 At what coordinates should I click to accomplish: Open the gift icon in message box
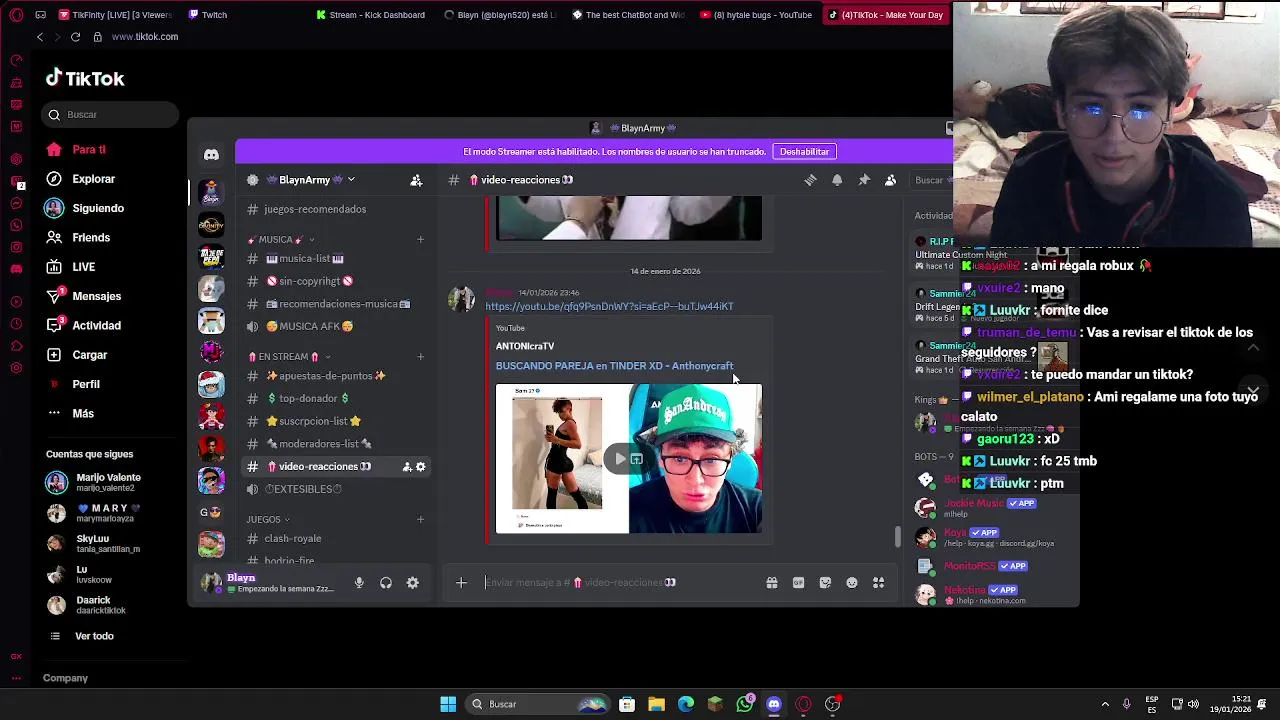tap(772, 582)
